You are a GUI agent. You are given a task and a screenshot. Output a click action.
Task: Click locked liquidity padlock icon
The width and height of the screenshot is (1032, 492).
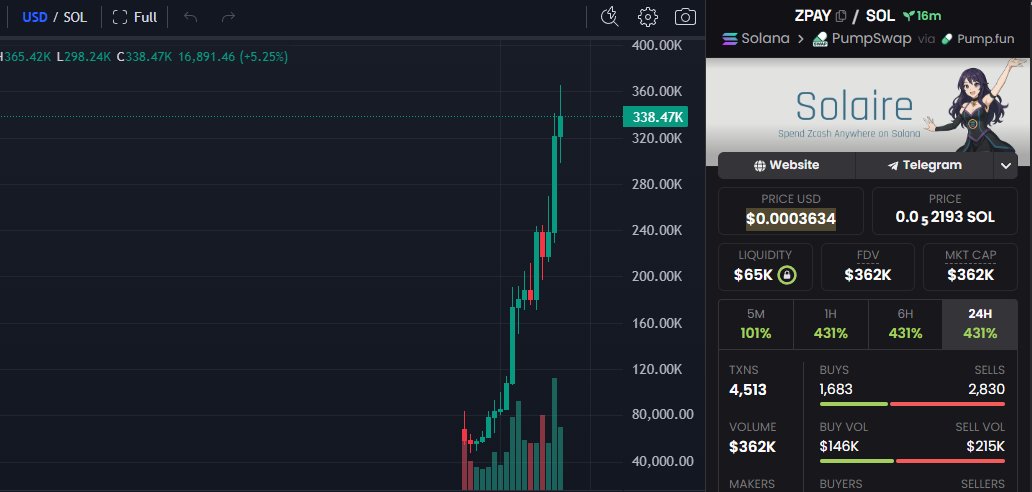(787, 275)
